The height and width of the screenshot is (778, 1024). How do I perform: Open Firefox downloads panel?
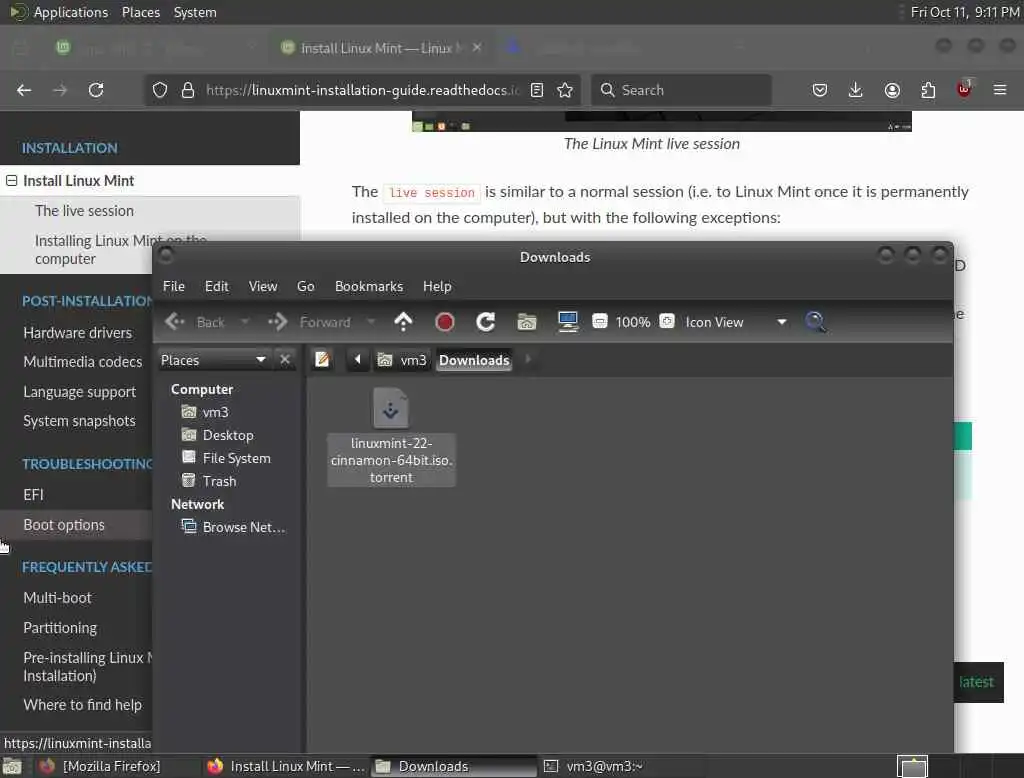856,90
